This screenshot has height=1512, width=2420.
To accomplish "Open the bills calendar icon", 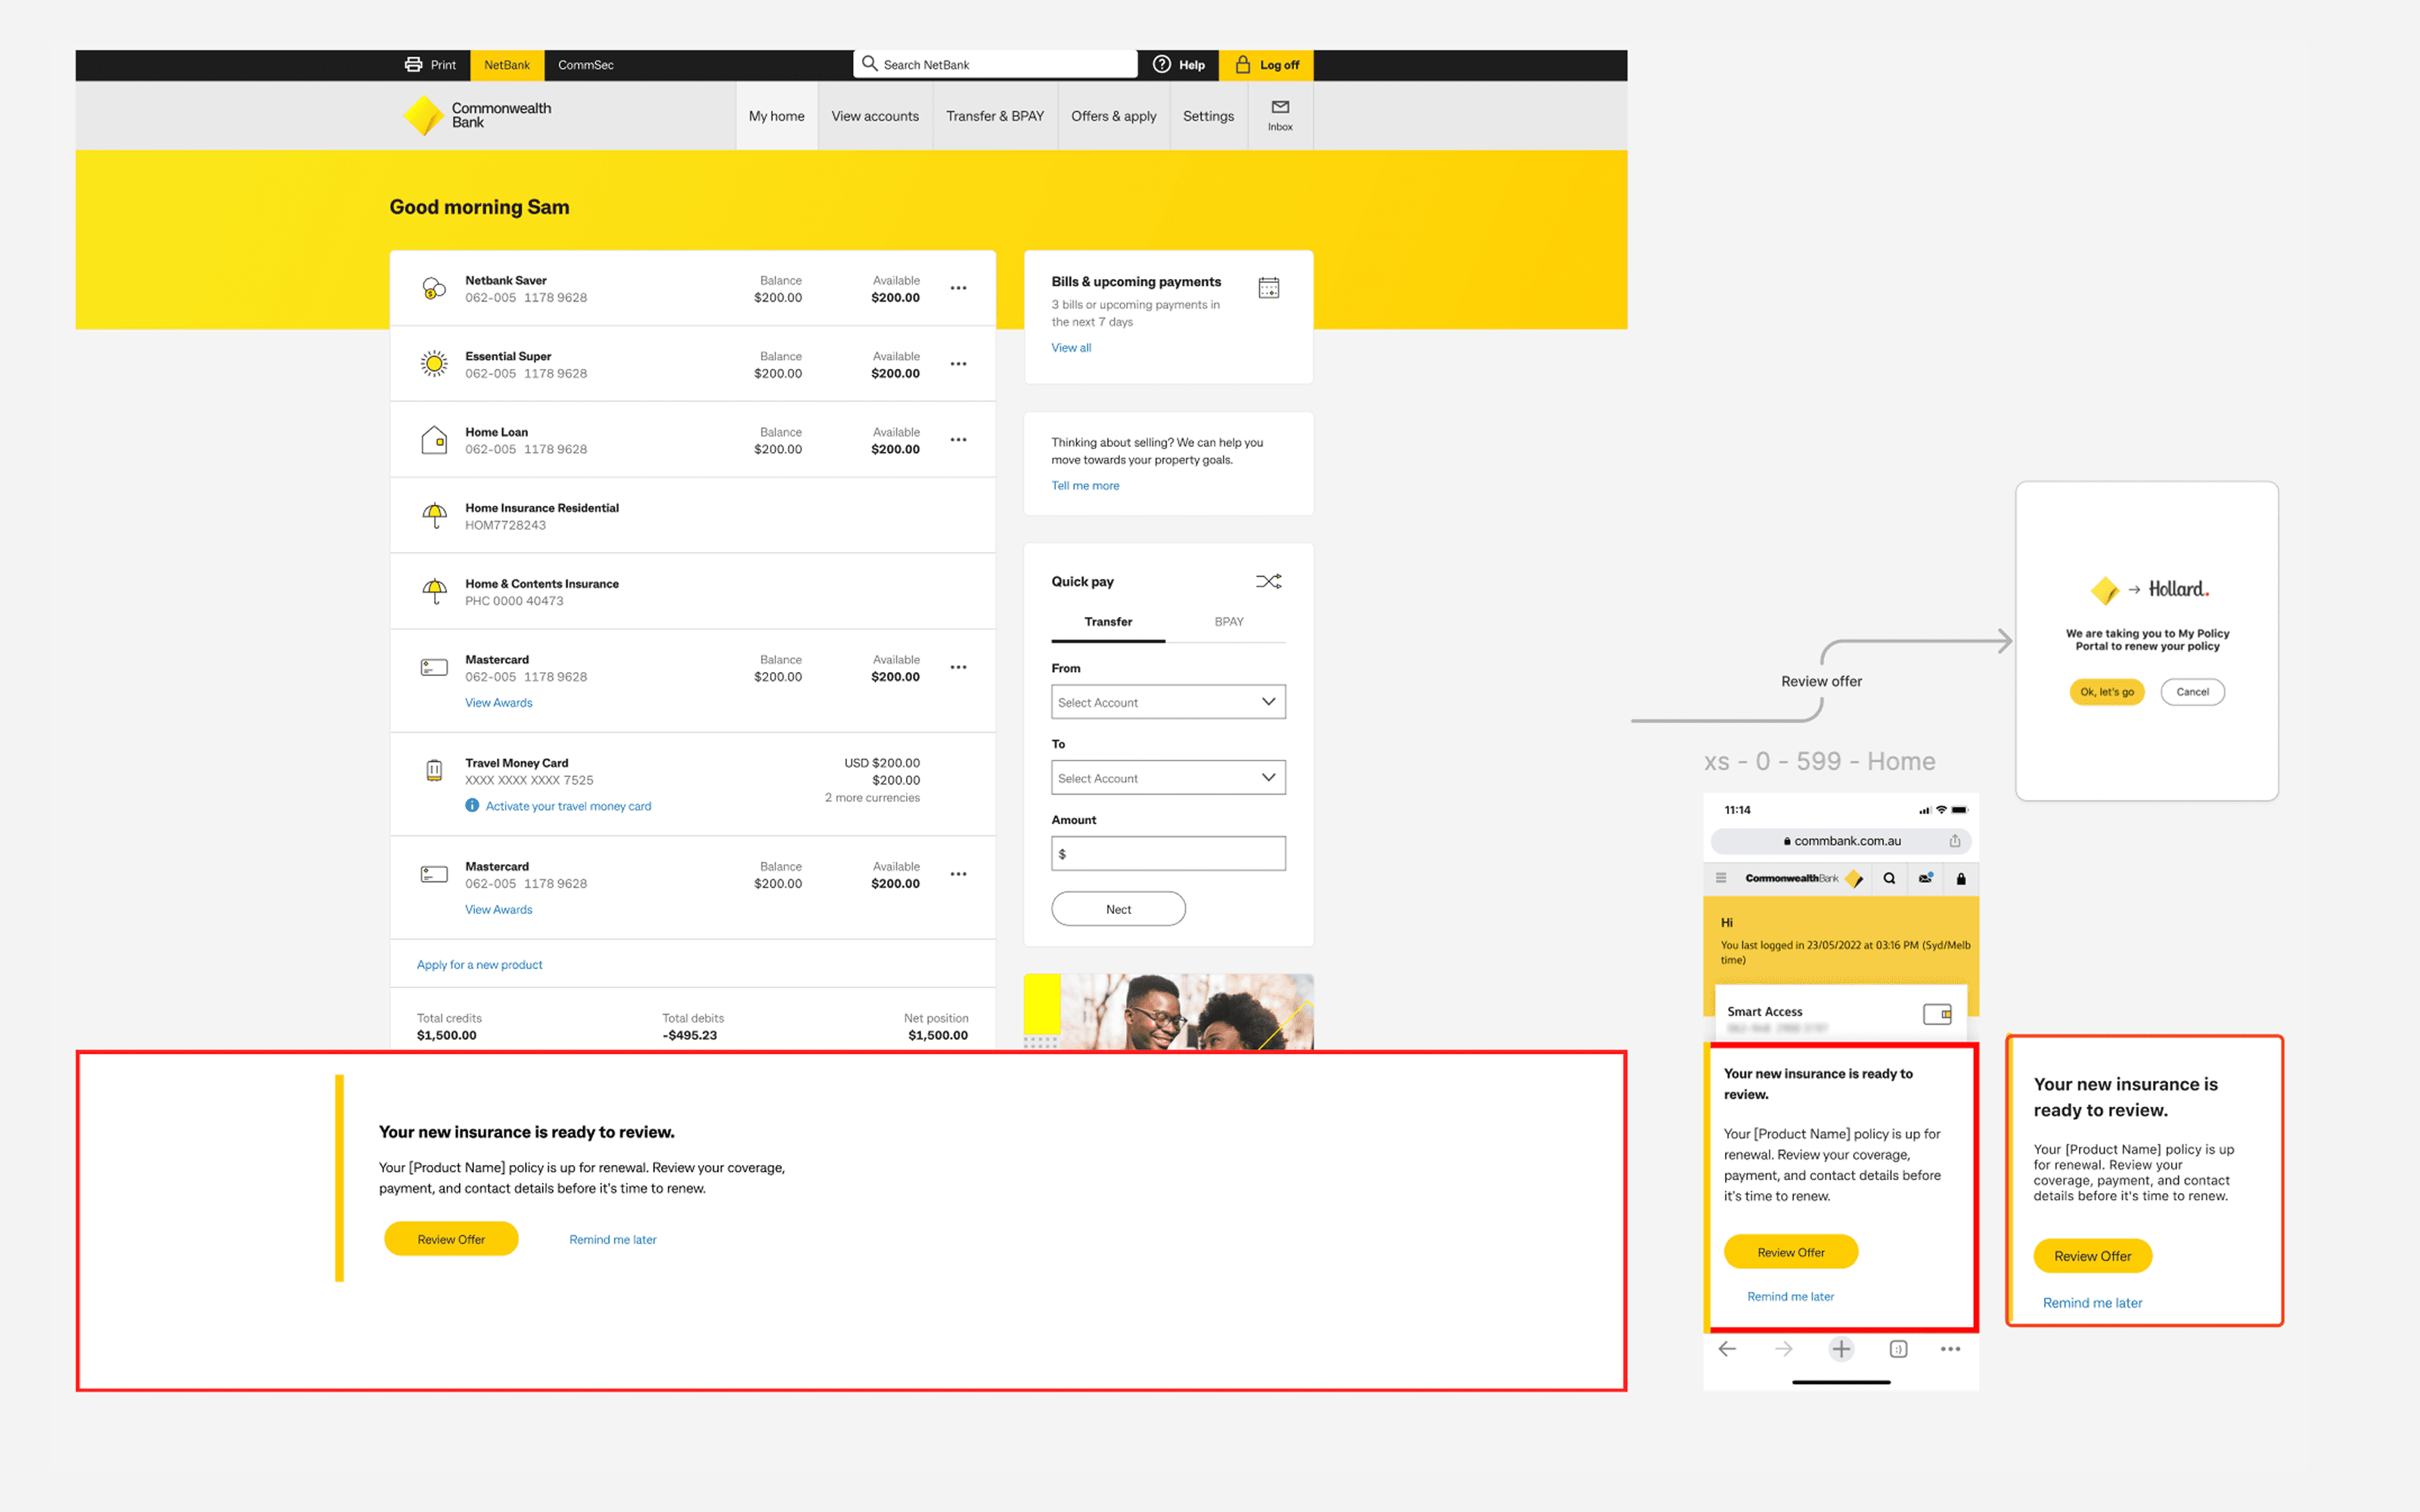I will (1268, 288).
